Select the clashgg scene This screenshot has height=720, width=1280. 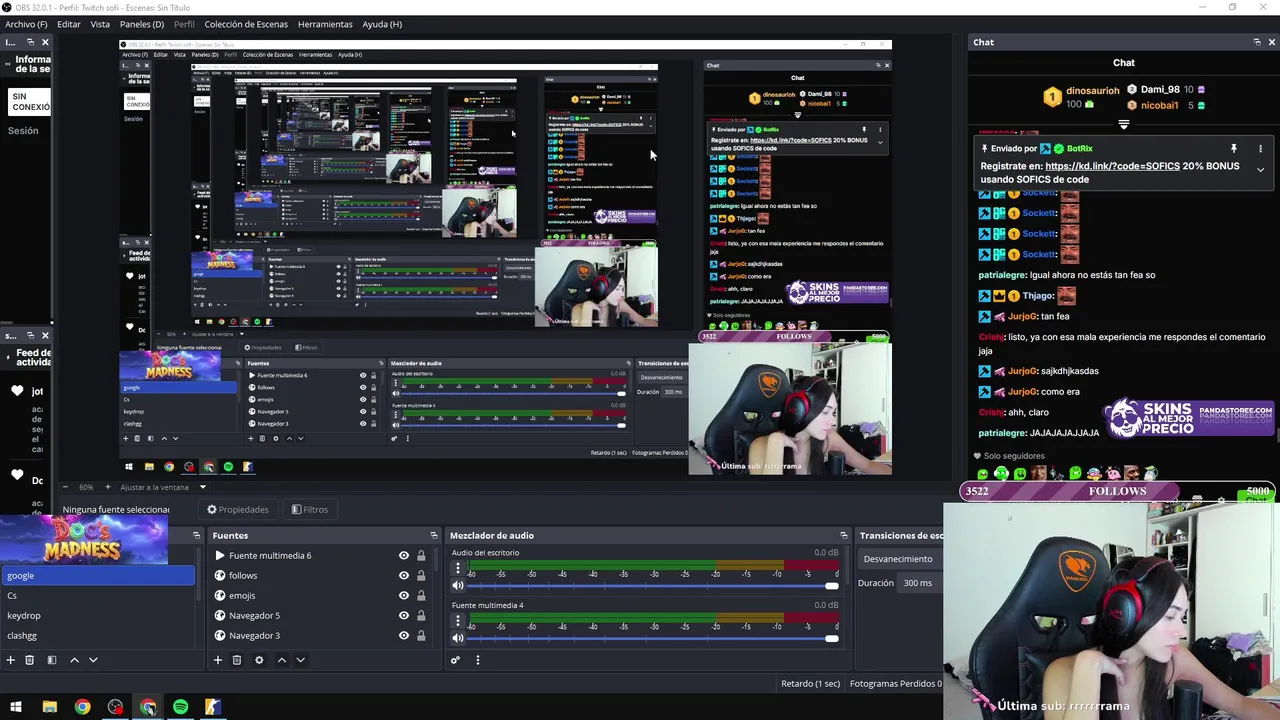coord(97,636)
